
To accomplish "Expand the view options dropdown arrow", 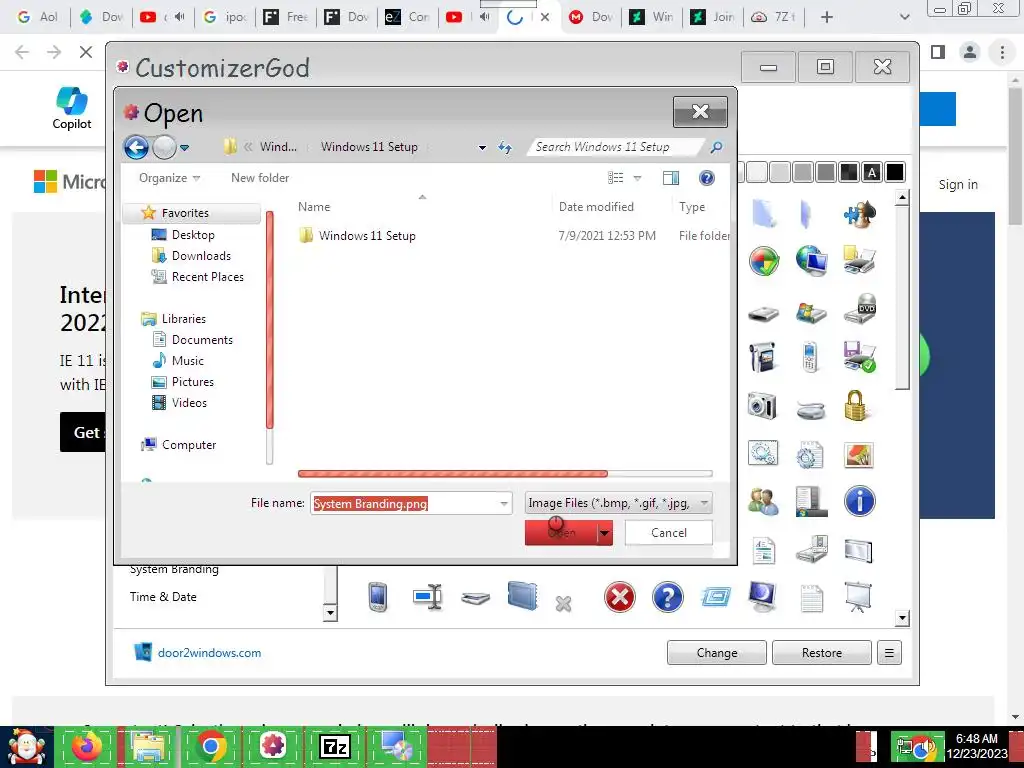I will pyautogui.click(x=637, y=178).
